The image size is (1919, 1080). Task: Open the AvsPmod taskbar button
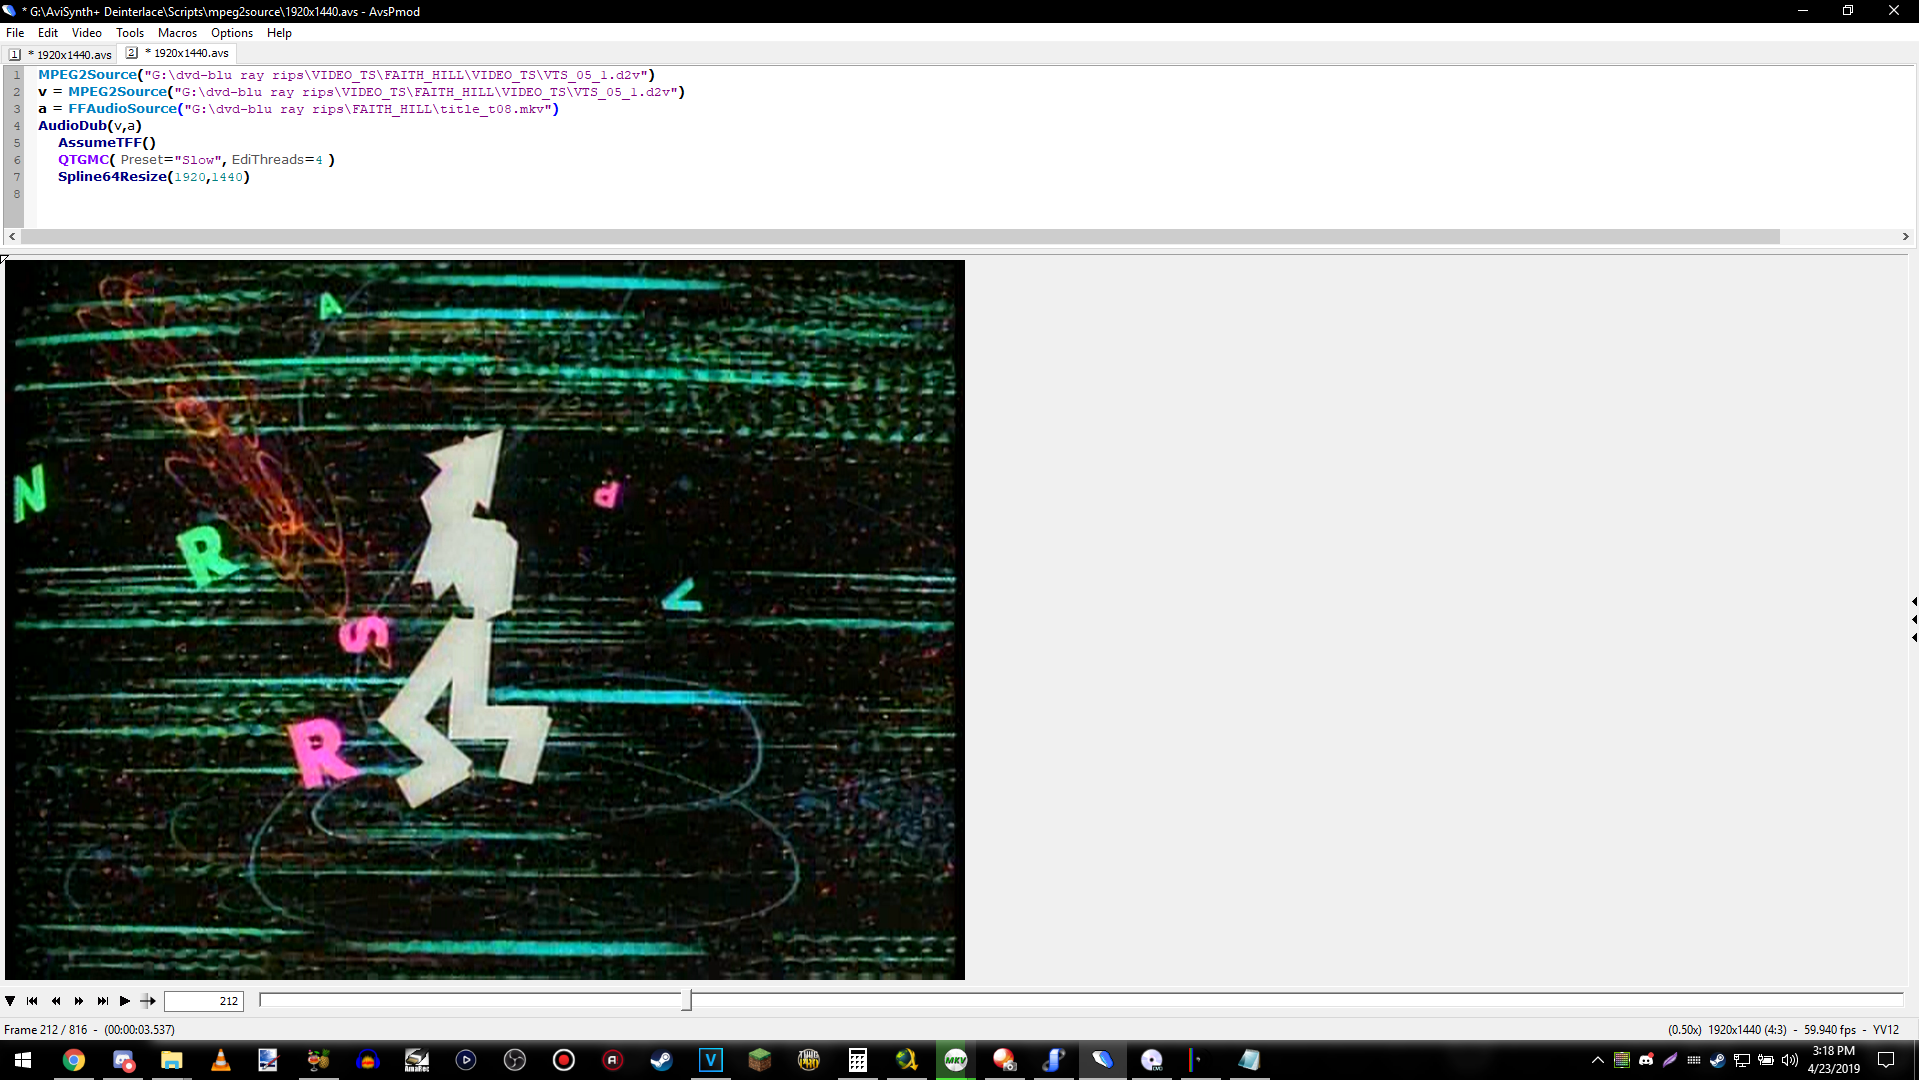click(x=1103, y=1060)
